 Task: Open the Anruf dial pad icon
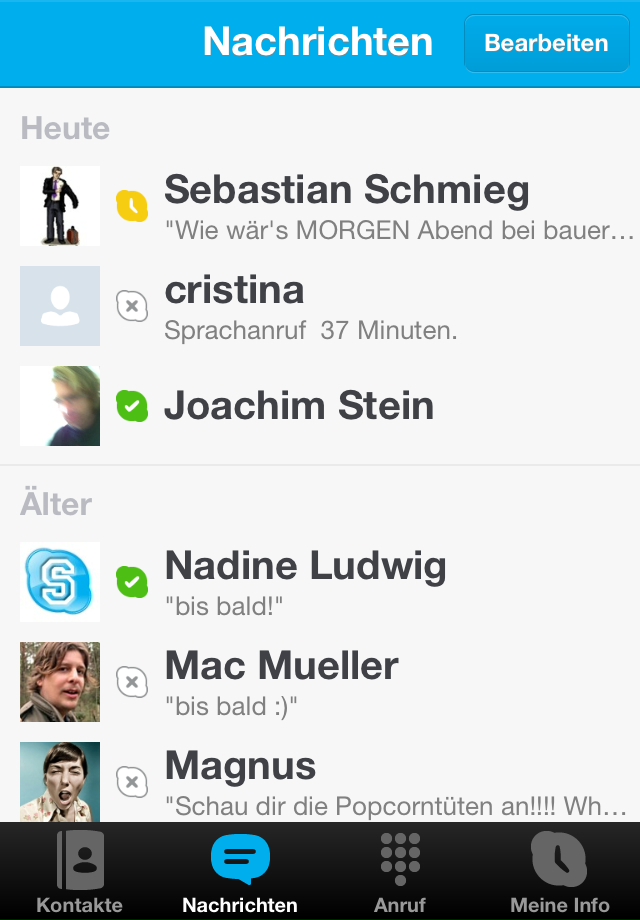[x=400, y=859]
